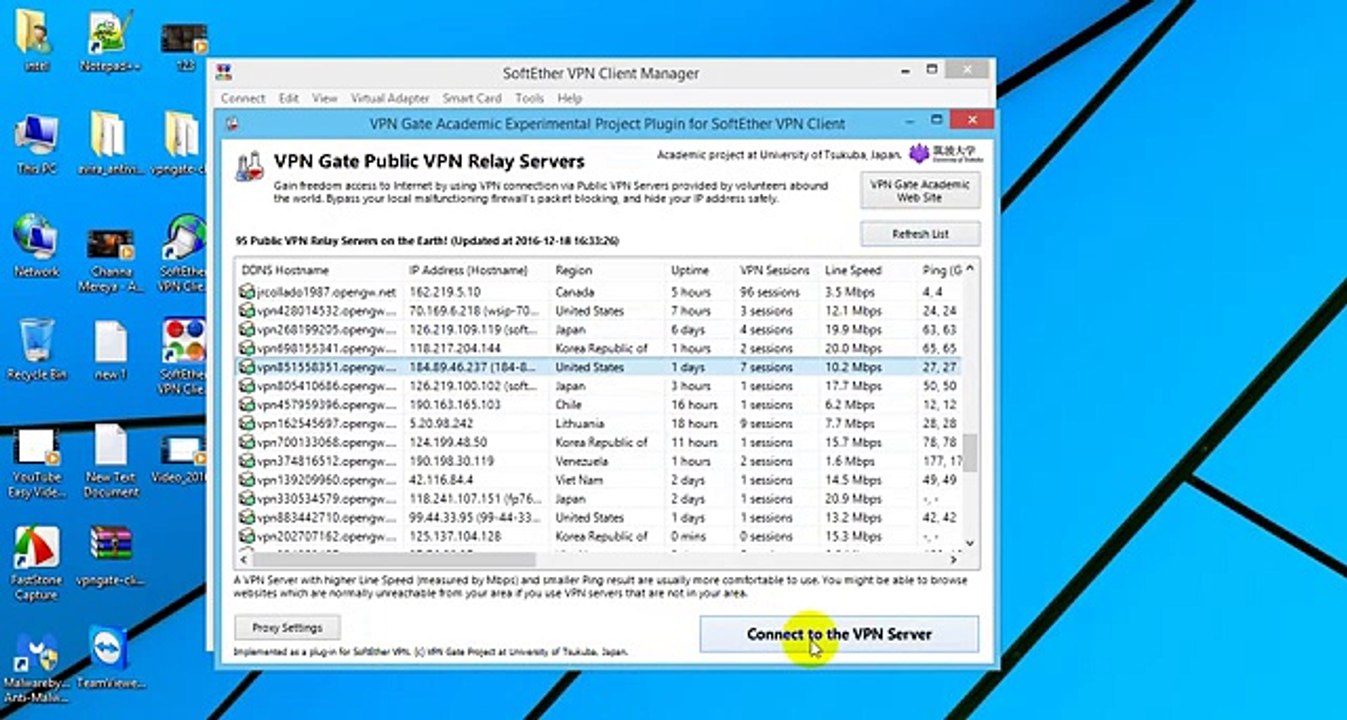The height and width of the screenshot is (720, 1347).
Task: Select the TeamViewer desktop shortcut
Action: click(x=109, y=658)
